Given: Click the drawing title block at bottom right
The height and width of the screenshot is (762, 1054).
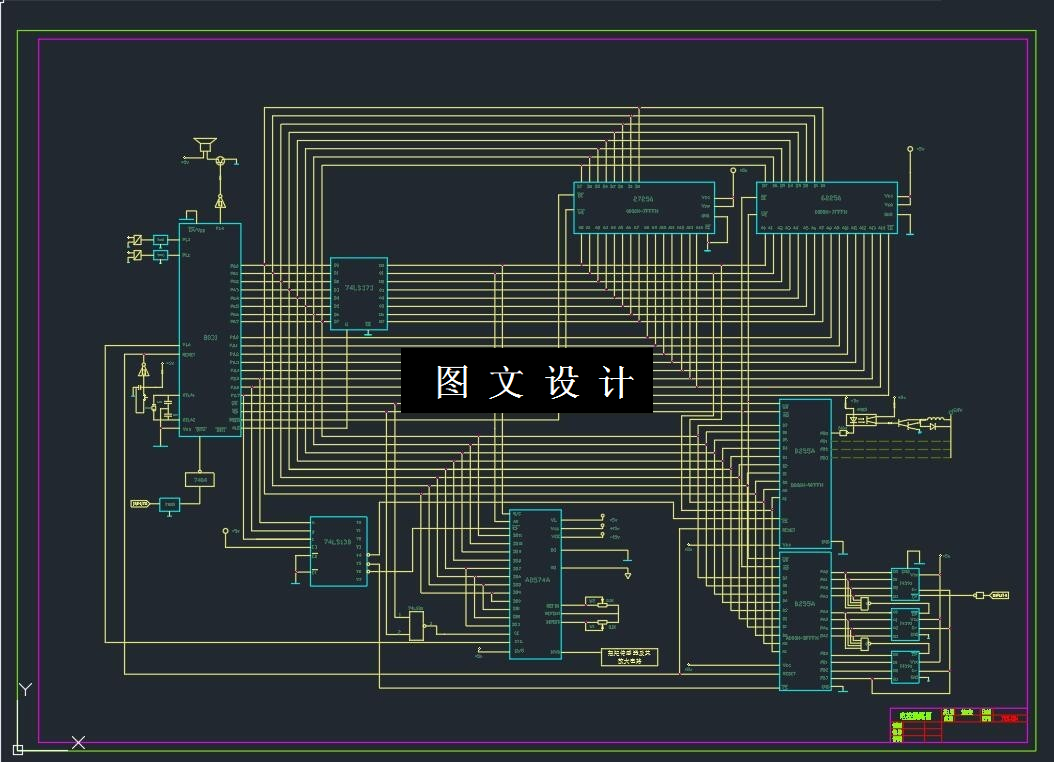Looking at the screenshot, I should (959, 725).
